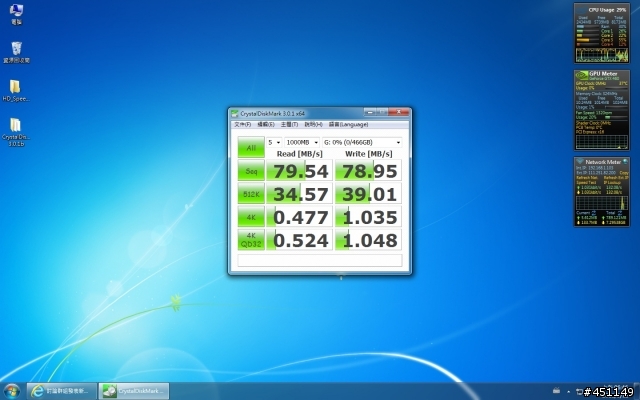Switch to the Internet Explorer taskbar item
This screenshot has height=400, width=640.
[62, 391]
